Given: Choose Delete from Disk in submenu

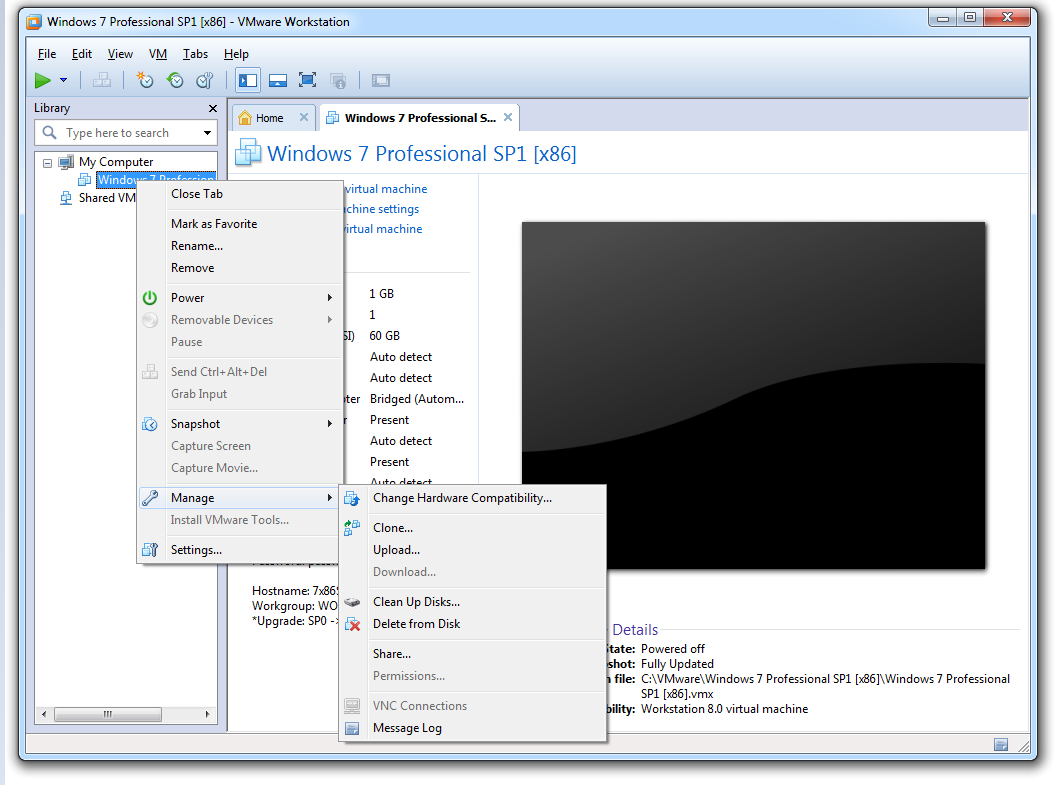Looking at the screenshot, I should [x=416, y=624].
